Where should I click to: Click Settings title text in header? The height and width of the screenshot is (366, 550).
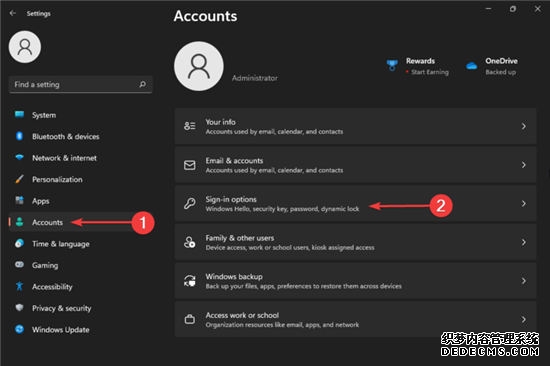pyautogui.click(x=39, y=13)
